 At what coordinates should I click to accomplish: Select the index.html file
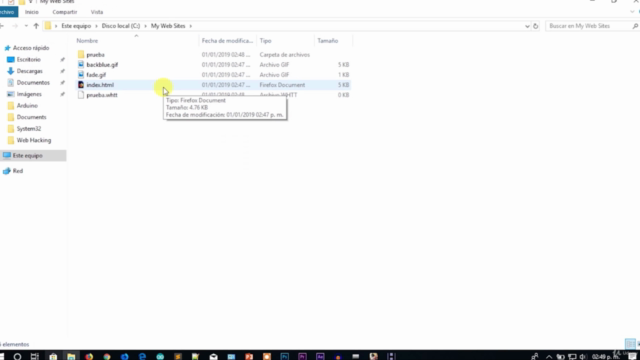click(x=100, y=85)
